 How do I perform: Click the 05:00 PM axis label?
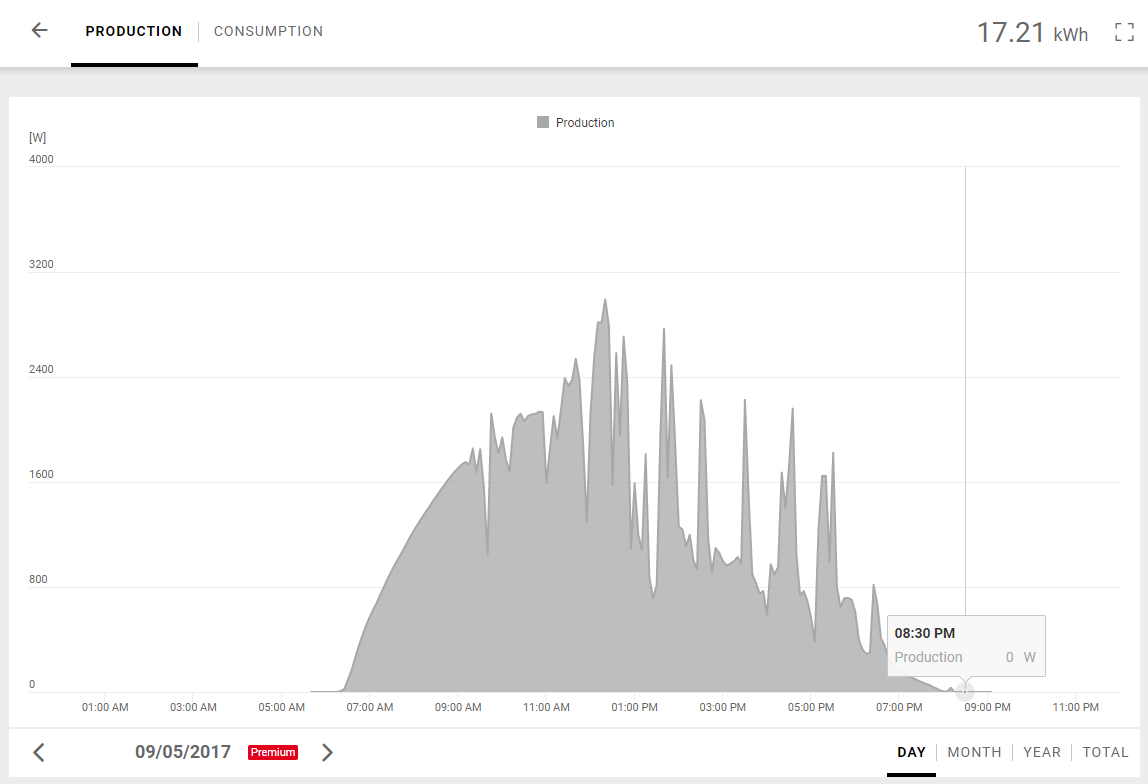(811, 707)
